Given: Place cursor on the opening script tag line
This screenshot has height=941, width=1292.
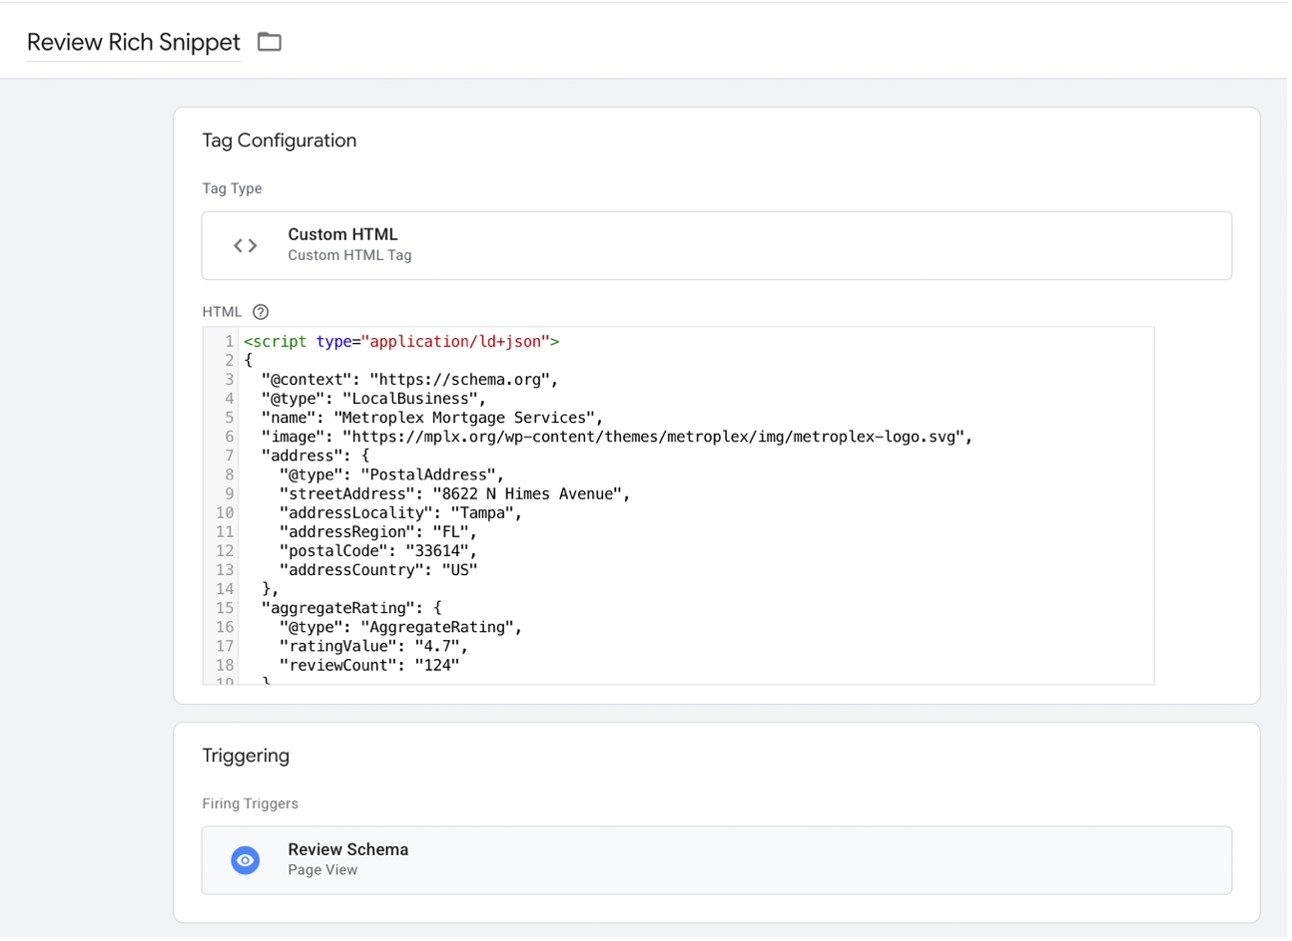Looking at the screenshot, I should tap(401, 342).
